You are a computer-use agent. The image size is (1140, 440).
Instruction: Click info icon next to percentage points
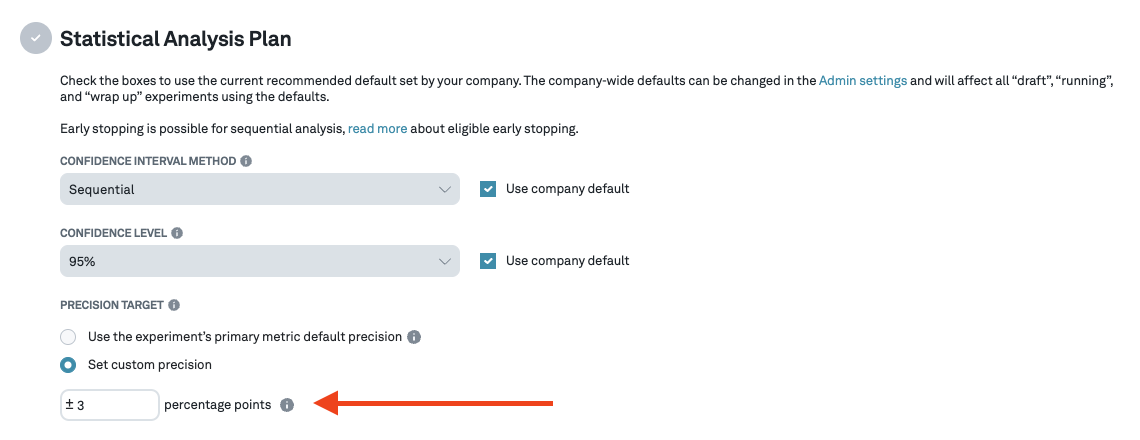click(x=287, y=405)
